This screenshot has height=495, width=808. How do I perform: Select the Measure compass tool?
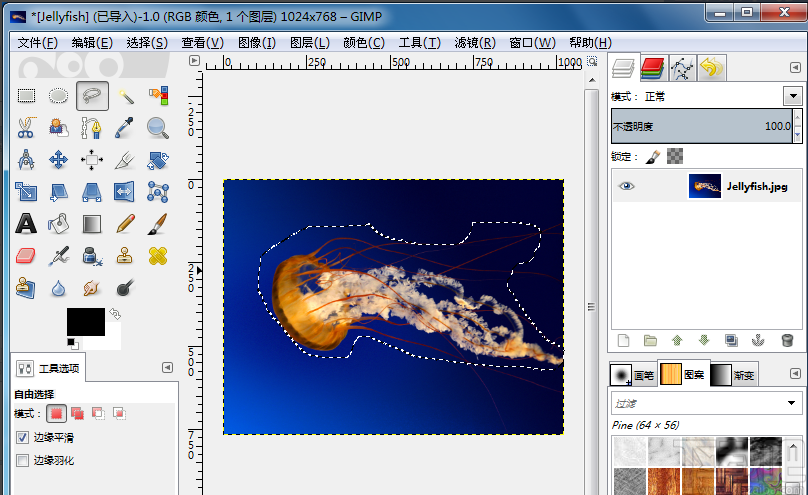coord(26,160)
